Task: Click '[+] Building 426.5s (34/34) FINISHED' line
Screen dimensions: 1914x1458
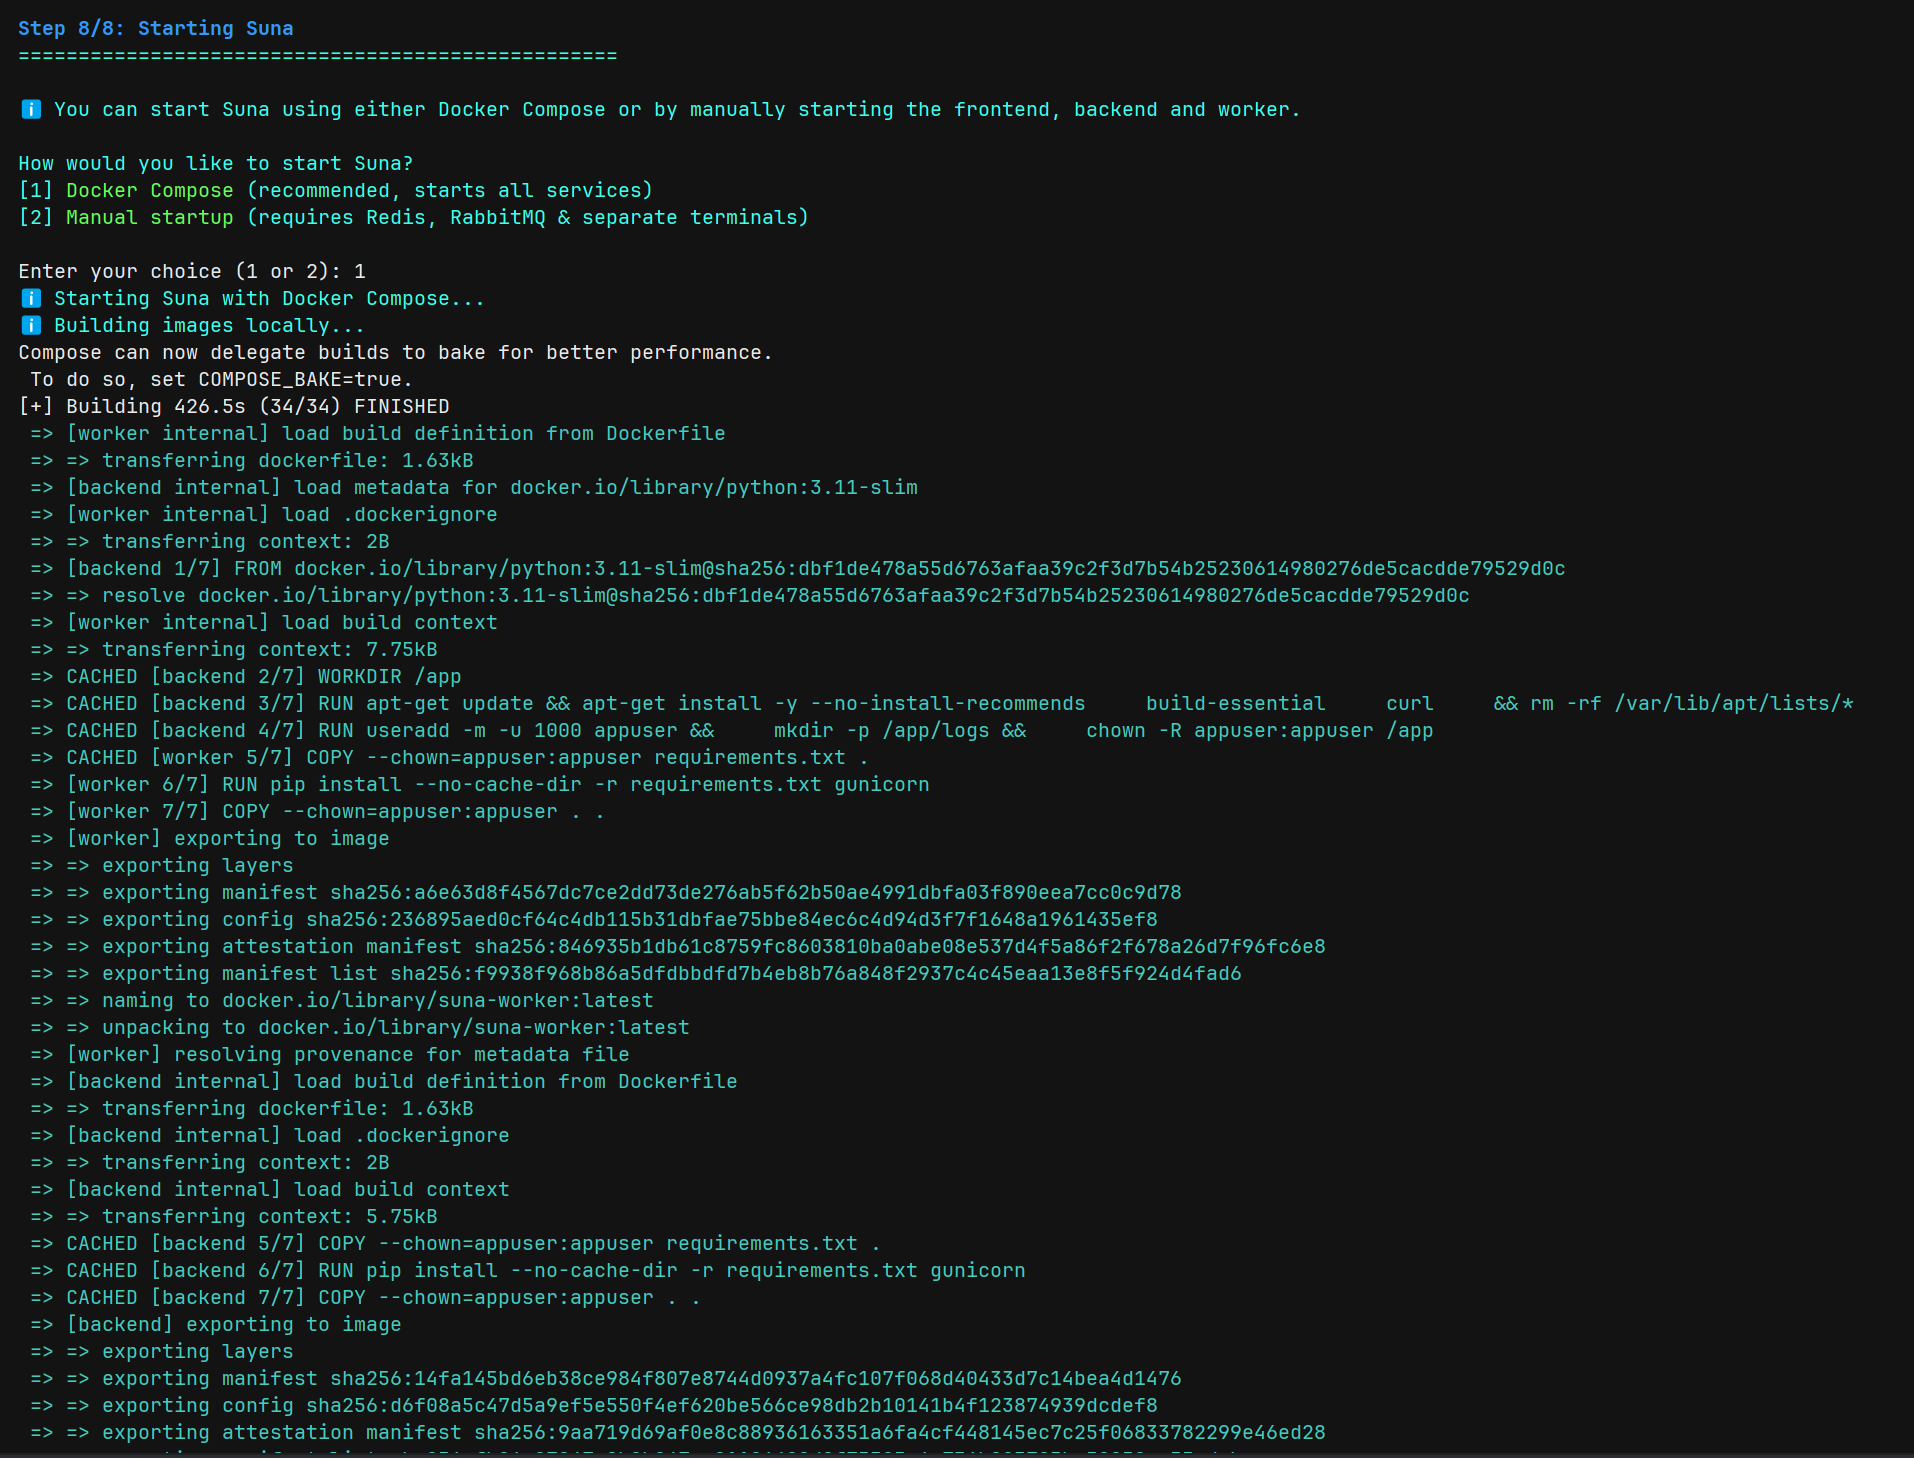Action: (x=234, y=406)
